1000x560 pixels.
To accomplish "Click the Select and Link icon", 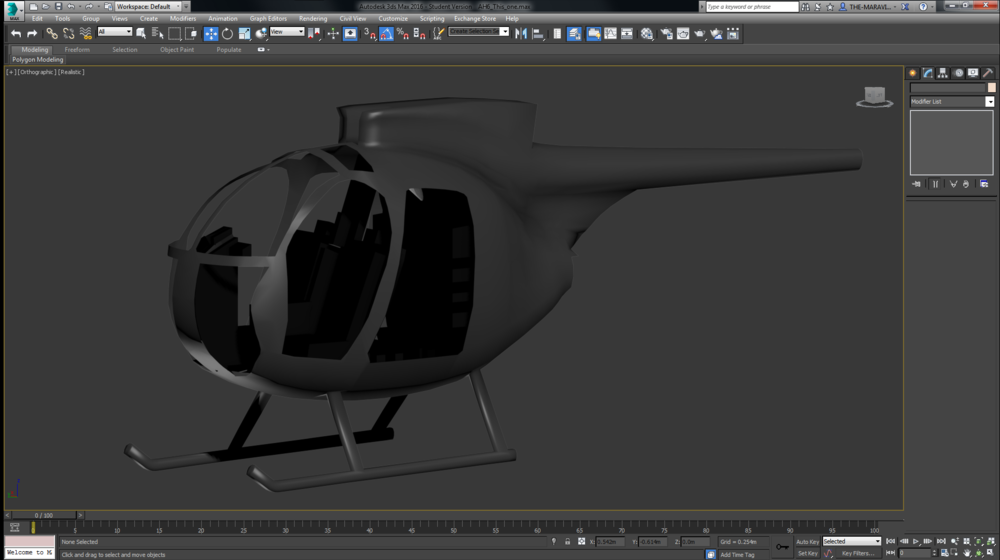I will (x=52, y=34).
